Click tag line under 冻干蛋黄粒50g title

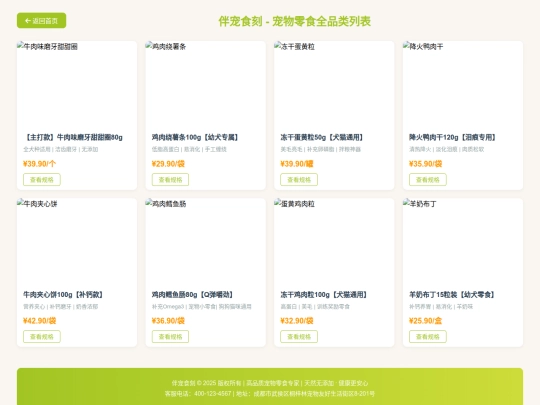[x=321, y=149]
